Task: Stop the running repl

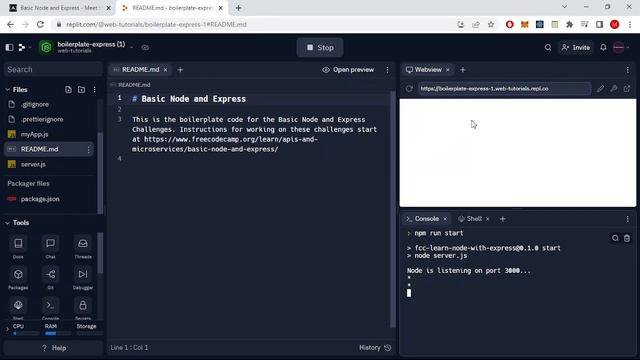Action: click(x=320, y=47)
